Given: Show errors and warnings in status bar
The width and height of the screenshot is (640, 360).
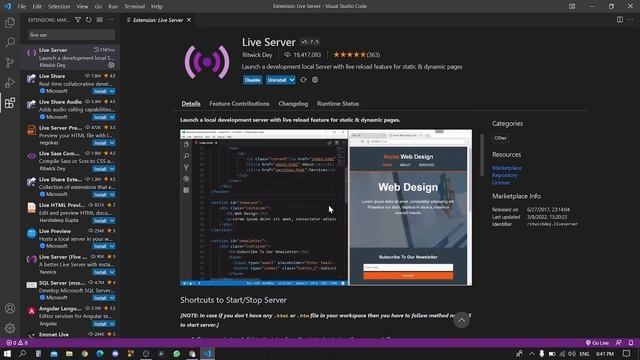Looking at the screenshot, I should click(x=17, y=343).
